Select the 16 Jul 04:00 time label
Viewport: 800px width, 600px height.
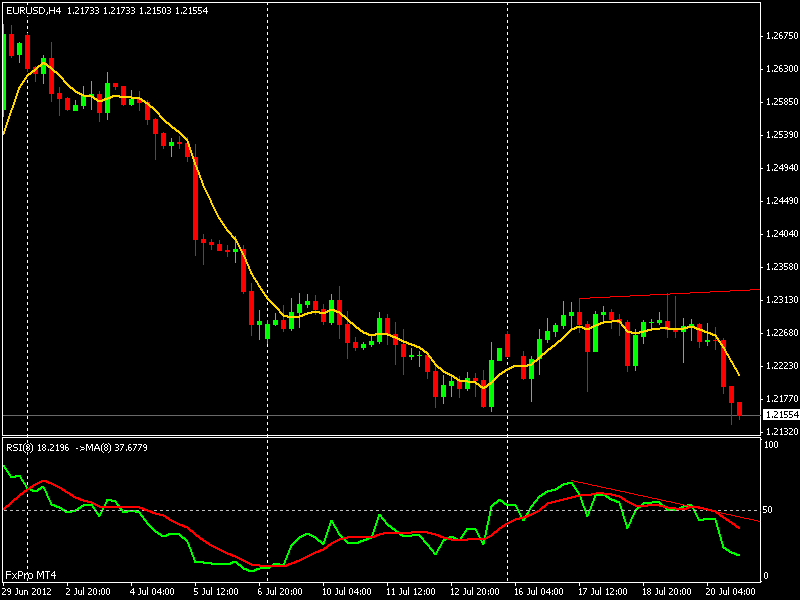click(539, 592)
